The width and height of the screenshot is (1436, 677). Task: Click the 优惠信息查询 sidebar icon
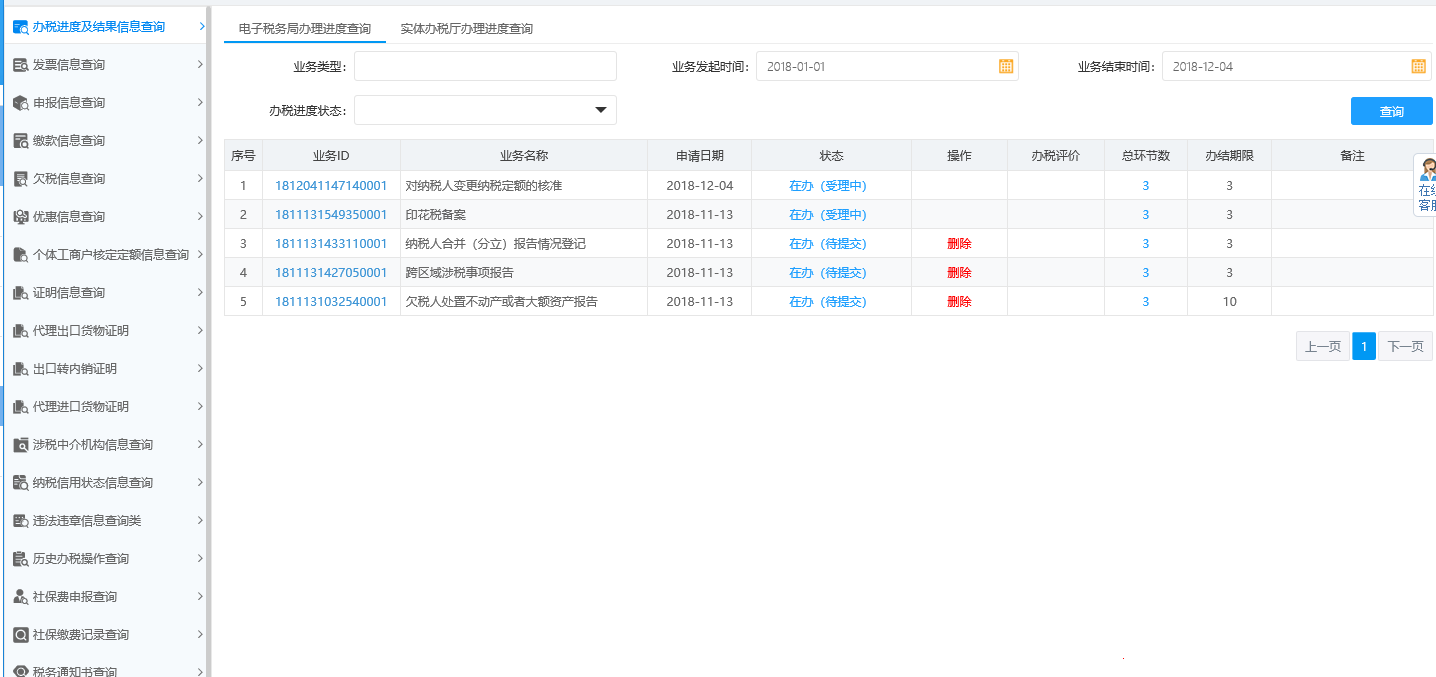click(x=20, y=217)
